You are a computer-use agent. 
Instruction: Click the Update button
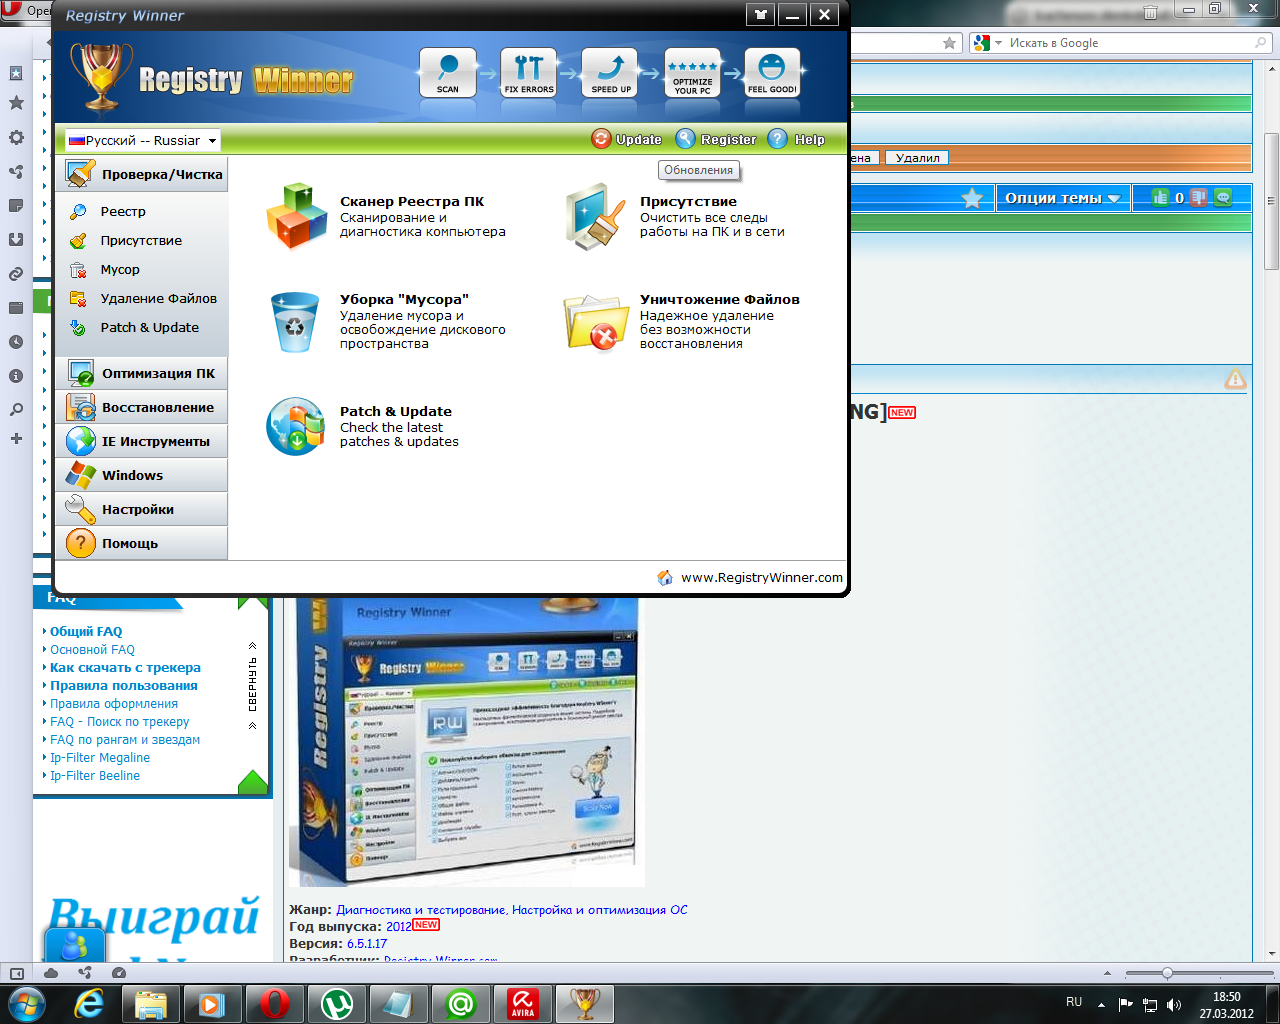click(x=627, y=140)
